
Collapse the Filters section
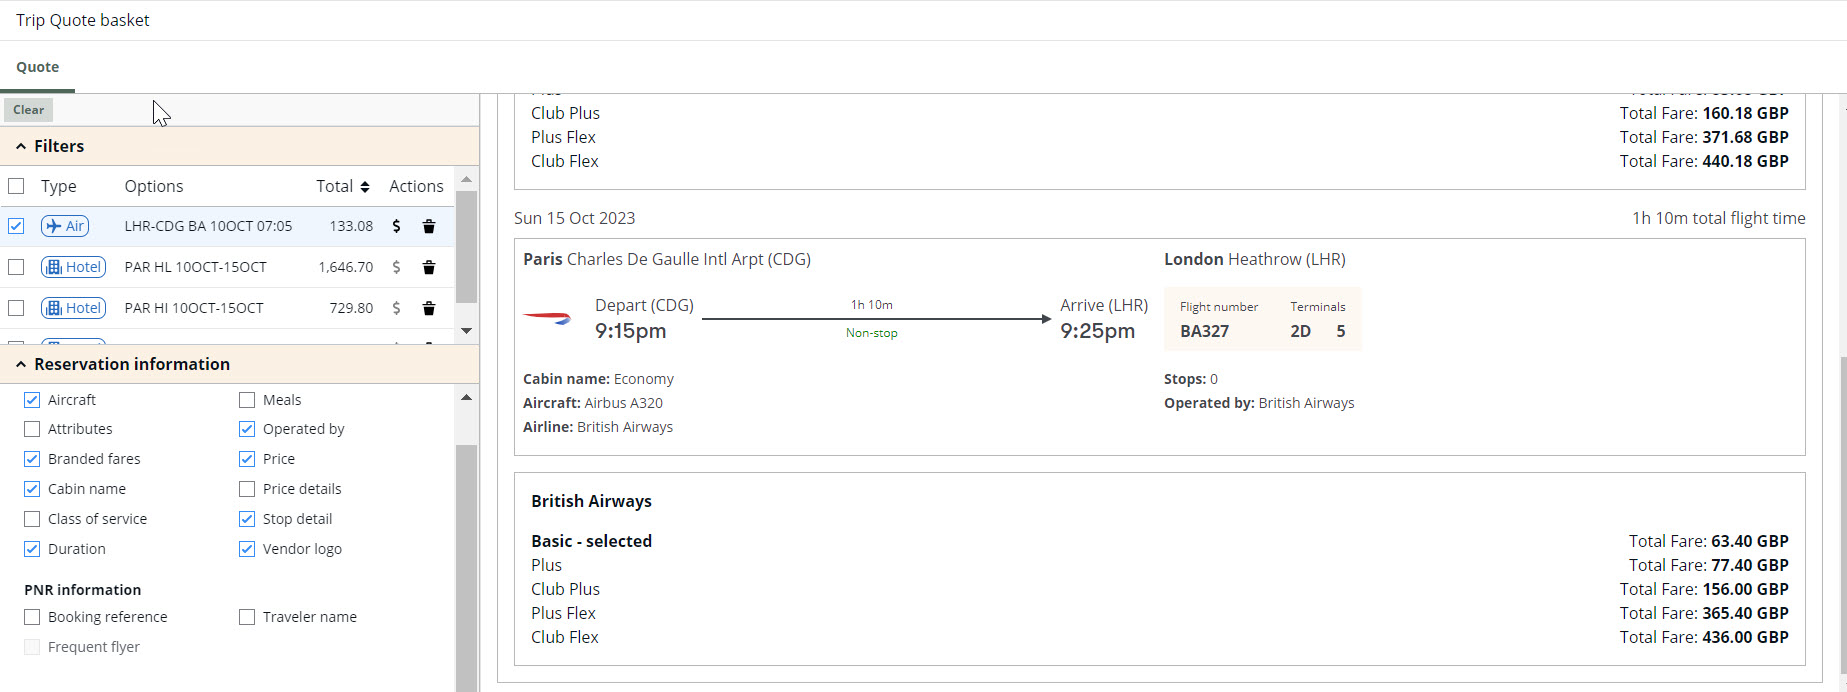[21, 146]
